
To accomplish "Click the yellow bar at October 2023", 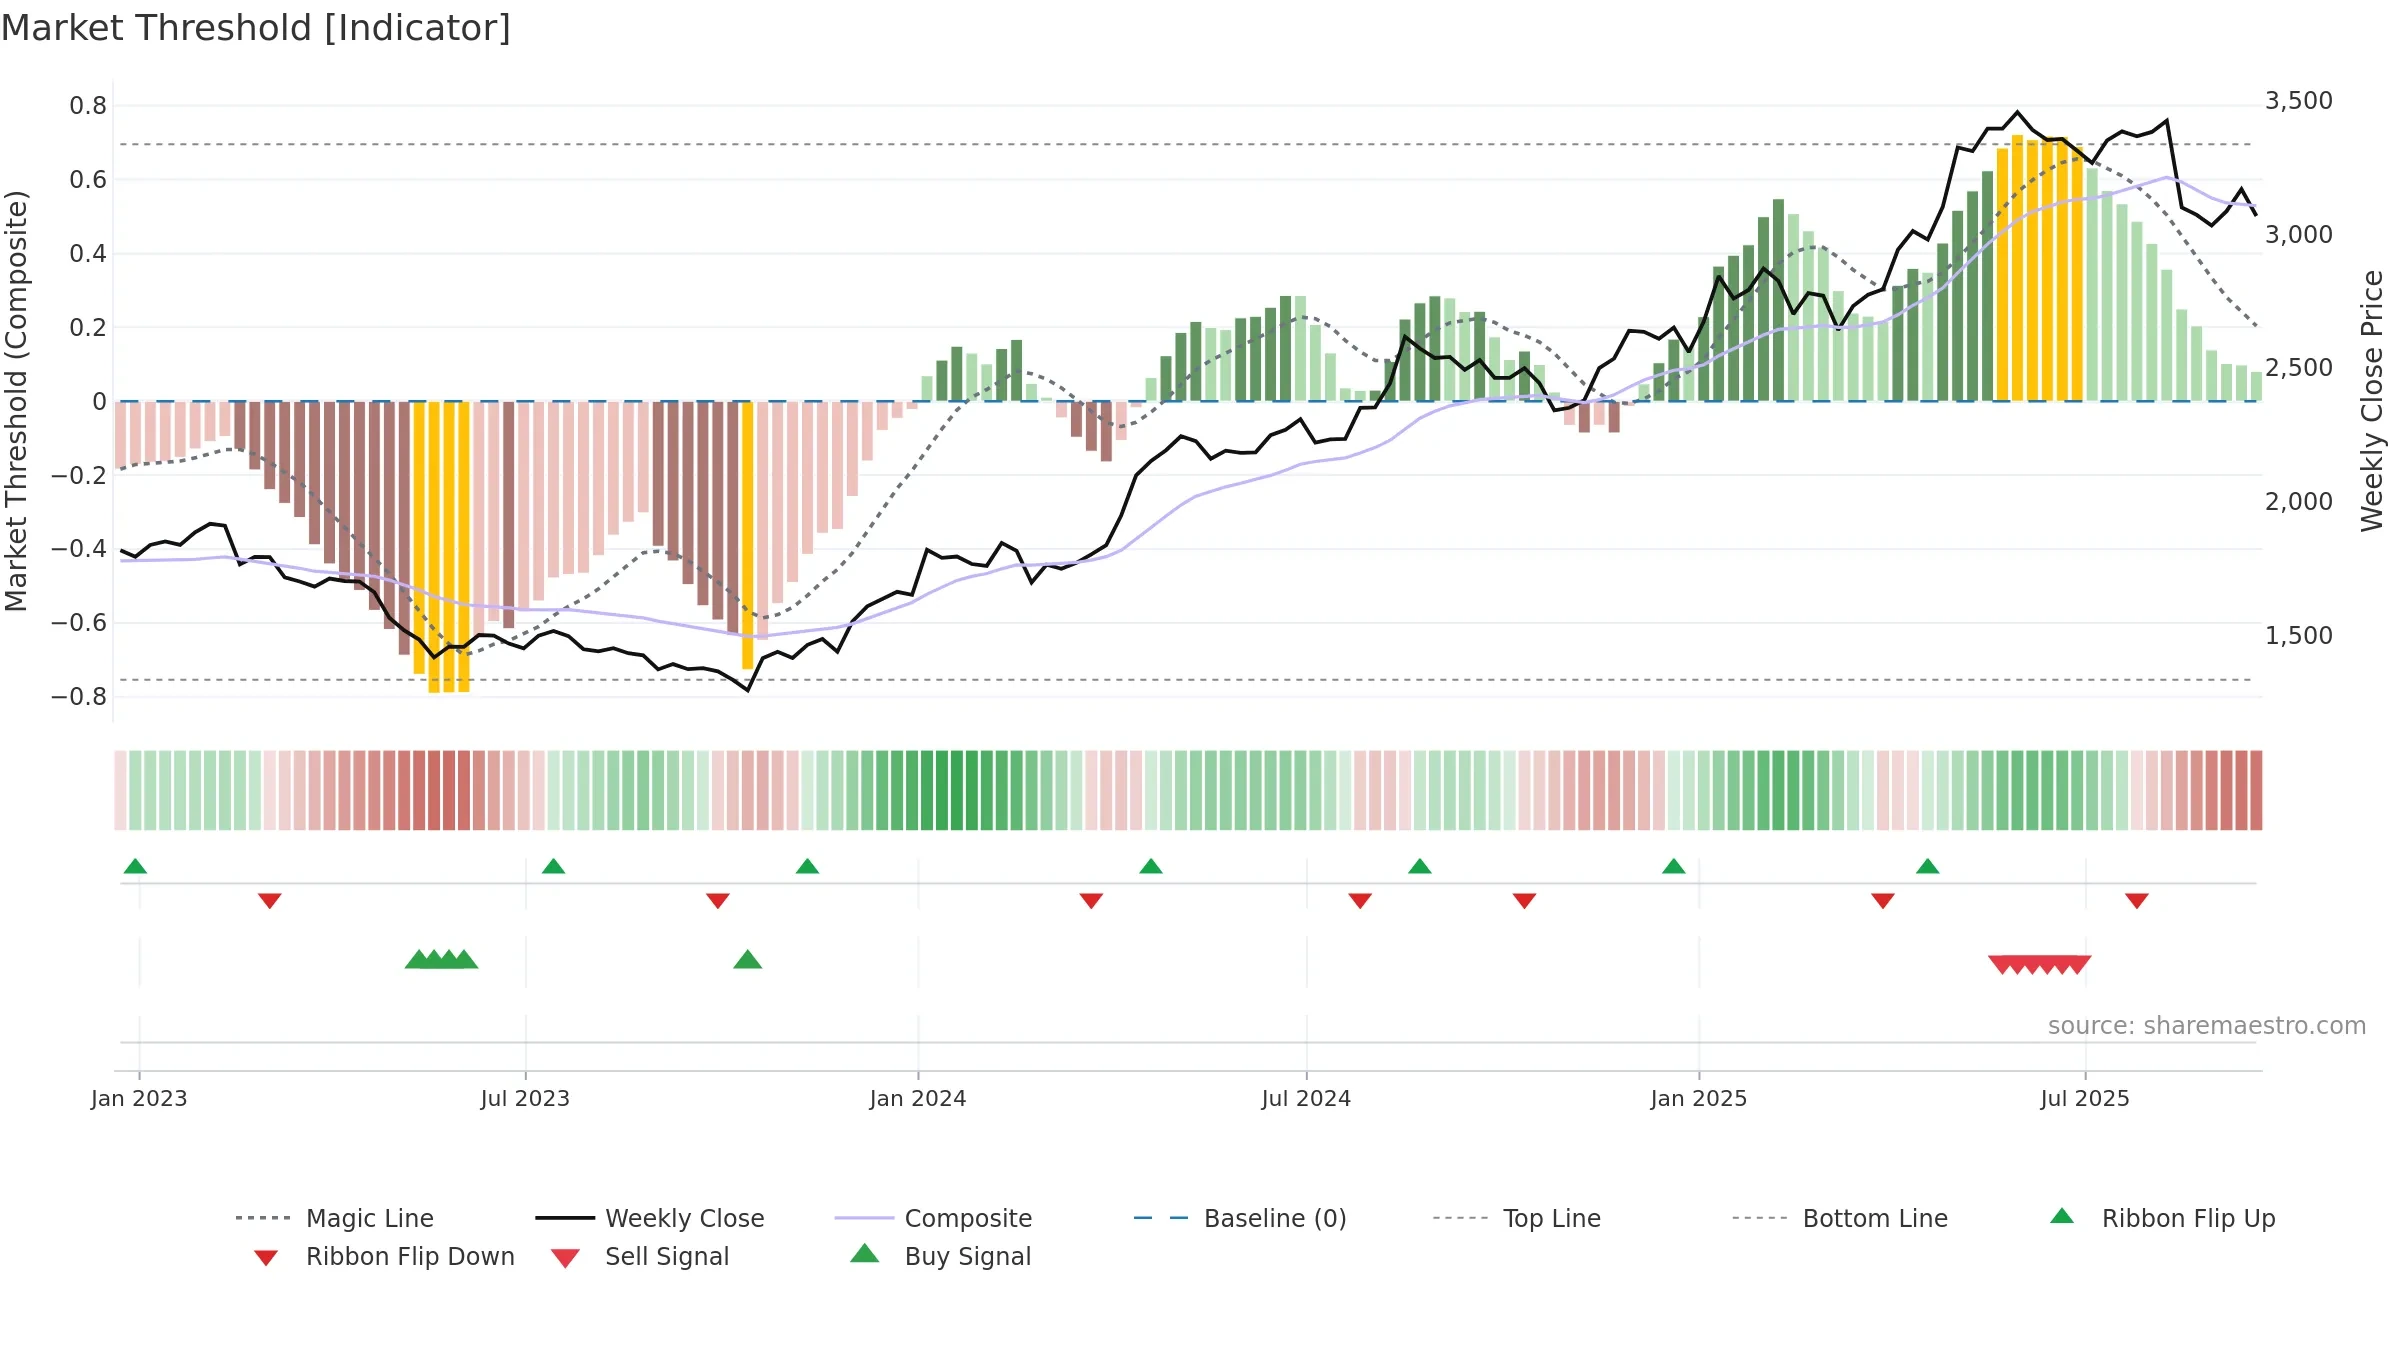I will coord(747,535).
